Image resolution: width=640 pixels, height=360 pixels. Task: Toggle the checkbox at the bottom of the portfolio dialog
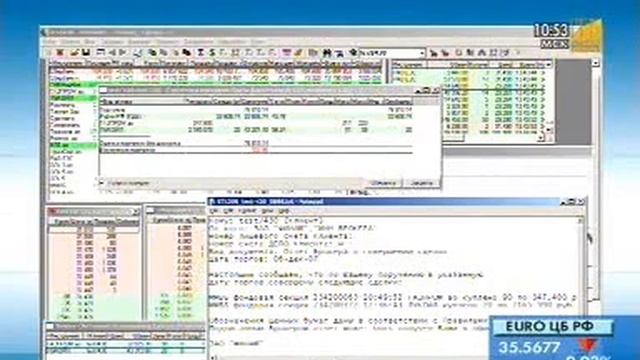(102, 183)
